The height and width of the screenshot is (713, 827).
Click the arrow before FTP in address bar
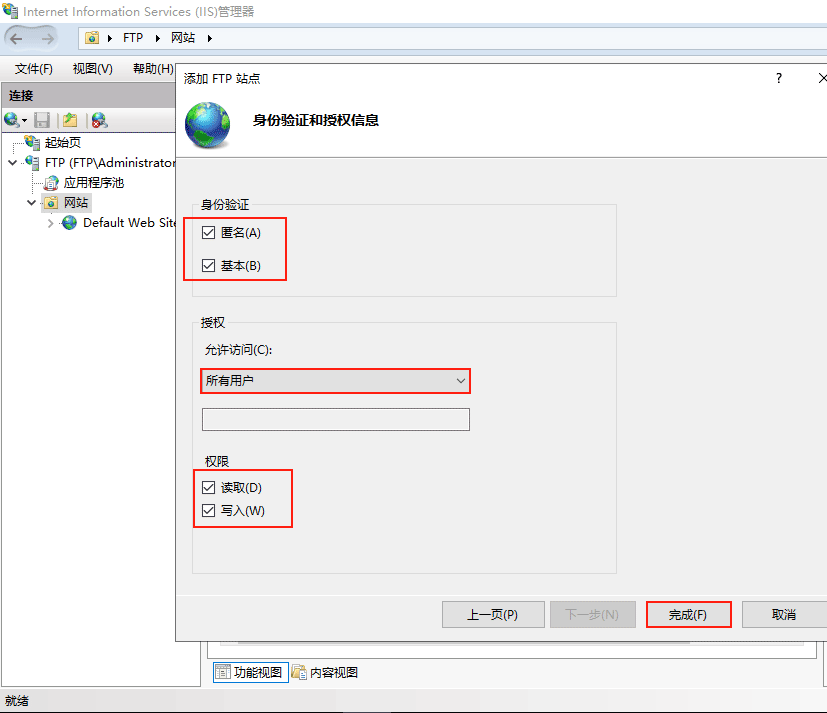click(x=110, y=38)
